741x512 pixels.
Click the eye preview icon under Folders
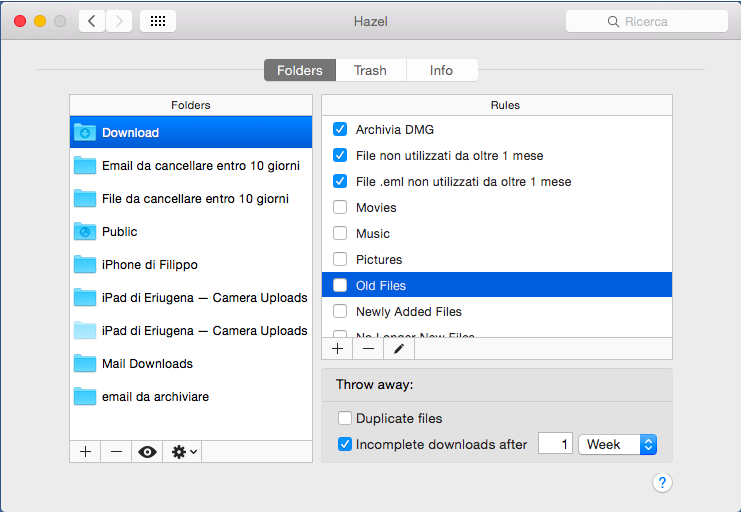(x=147, y=452)
